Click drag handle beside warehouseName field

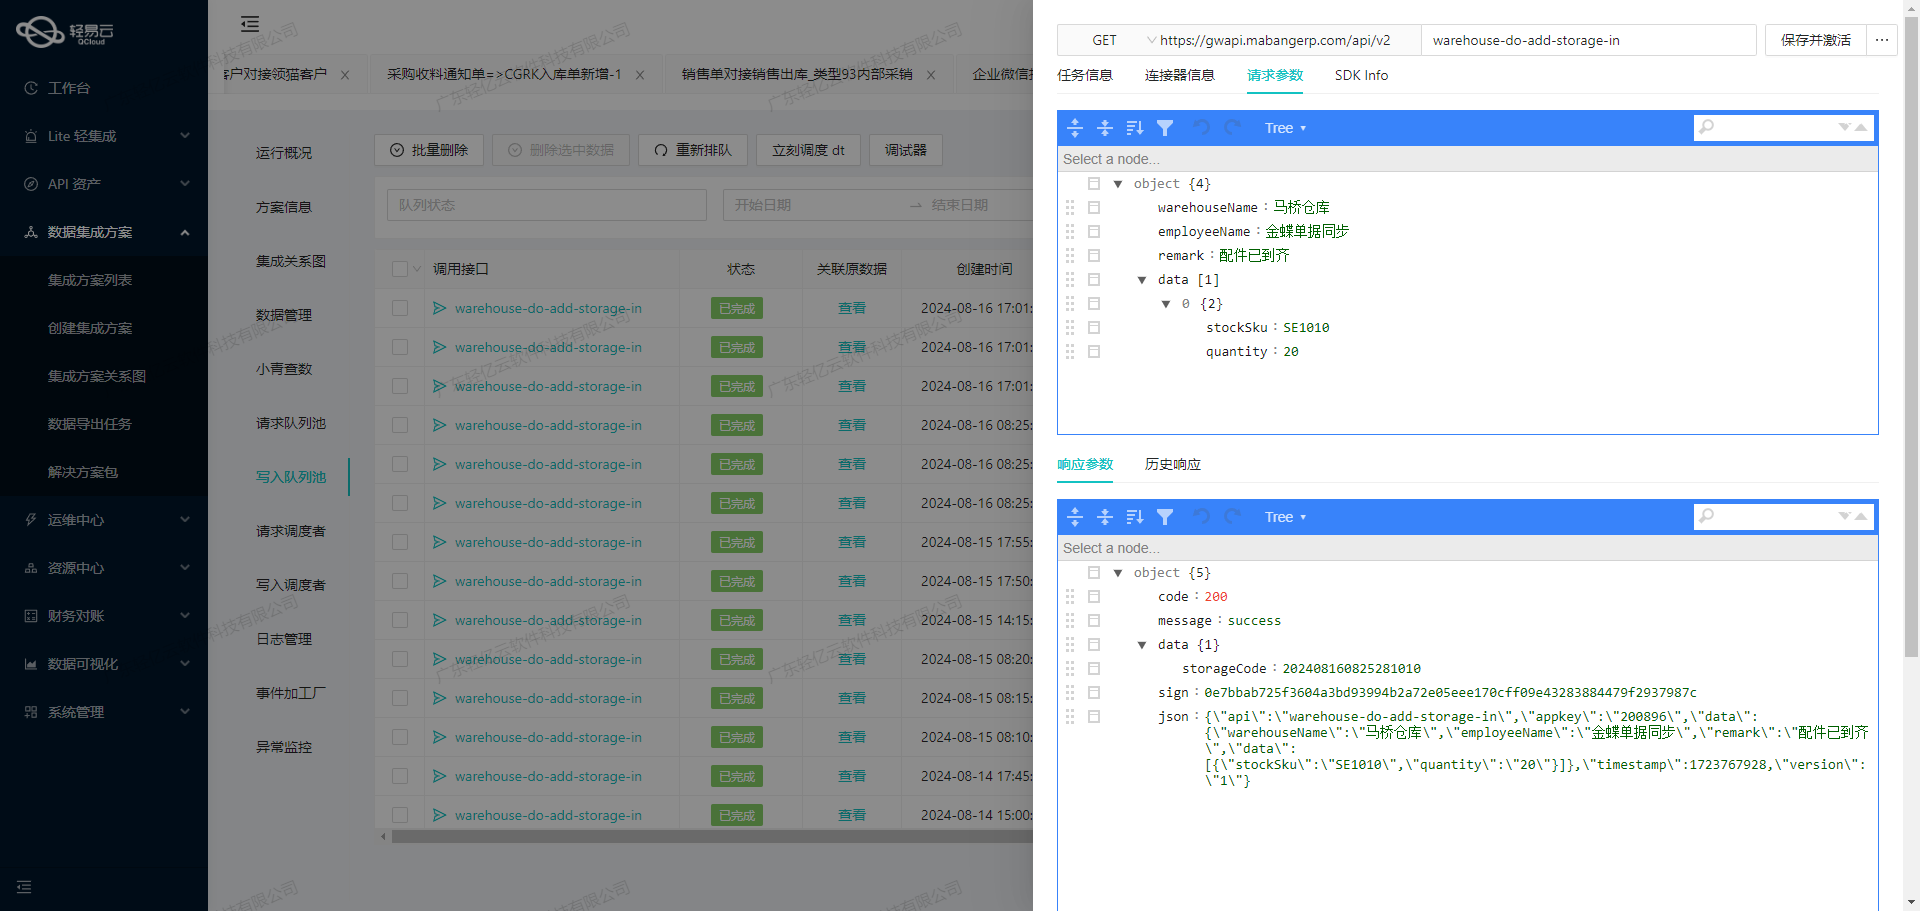pos(1070,207)
